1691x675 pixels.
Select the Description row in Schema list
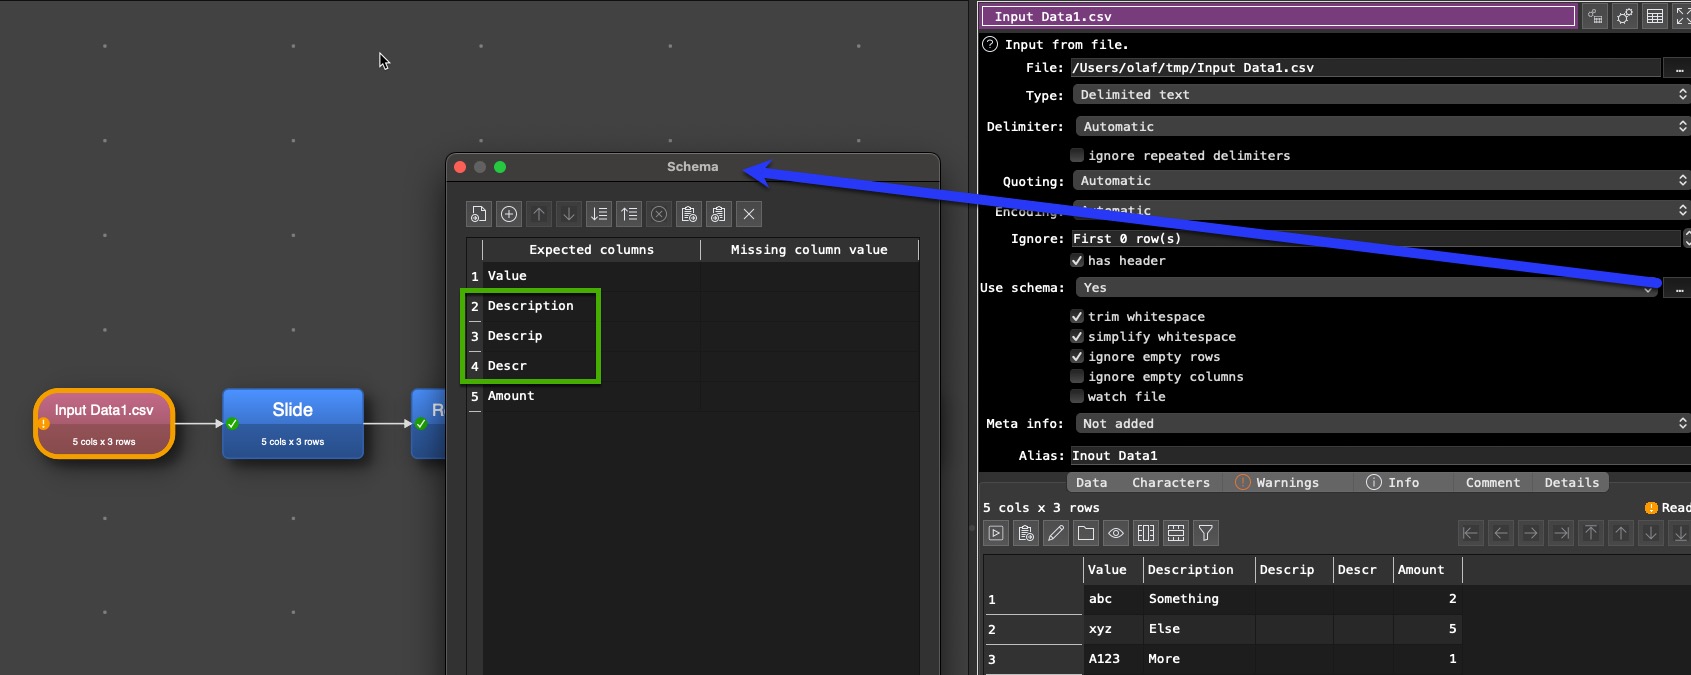click(693, 306)
